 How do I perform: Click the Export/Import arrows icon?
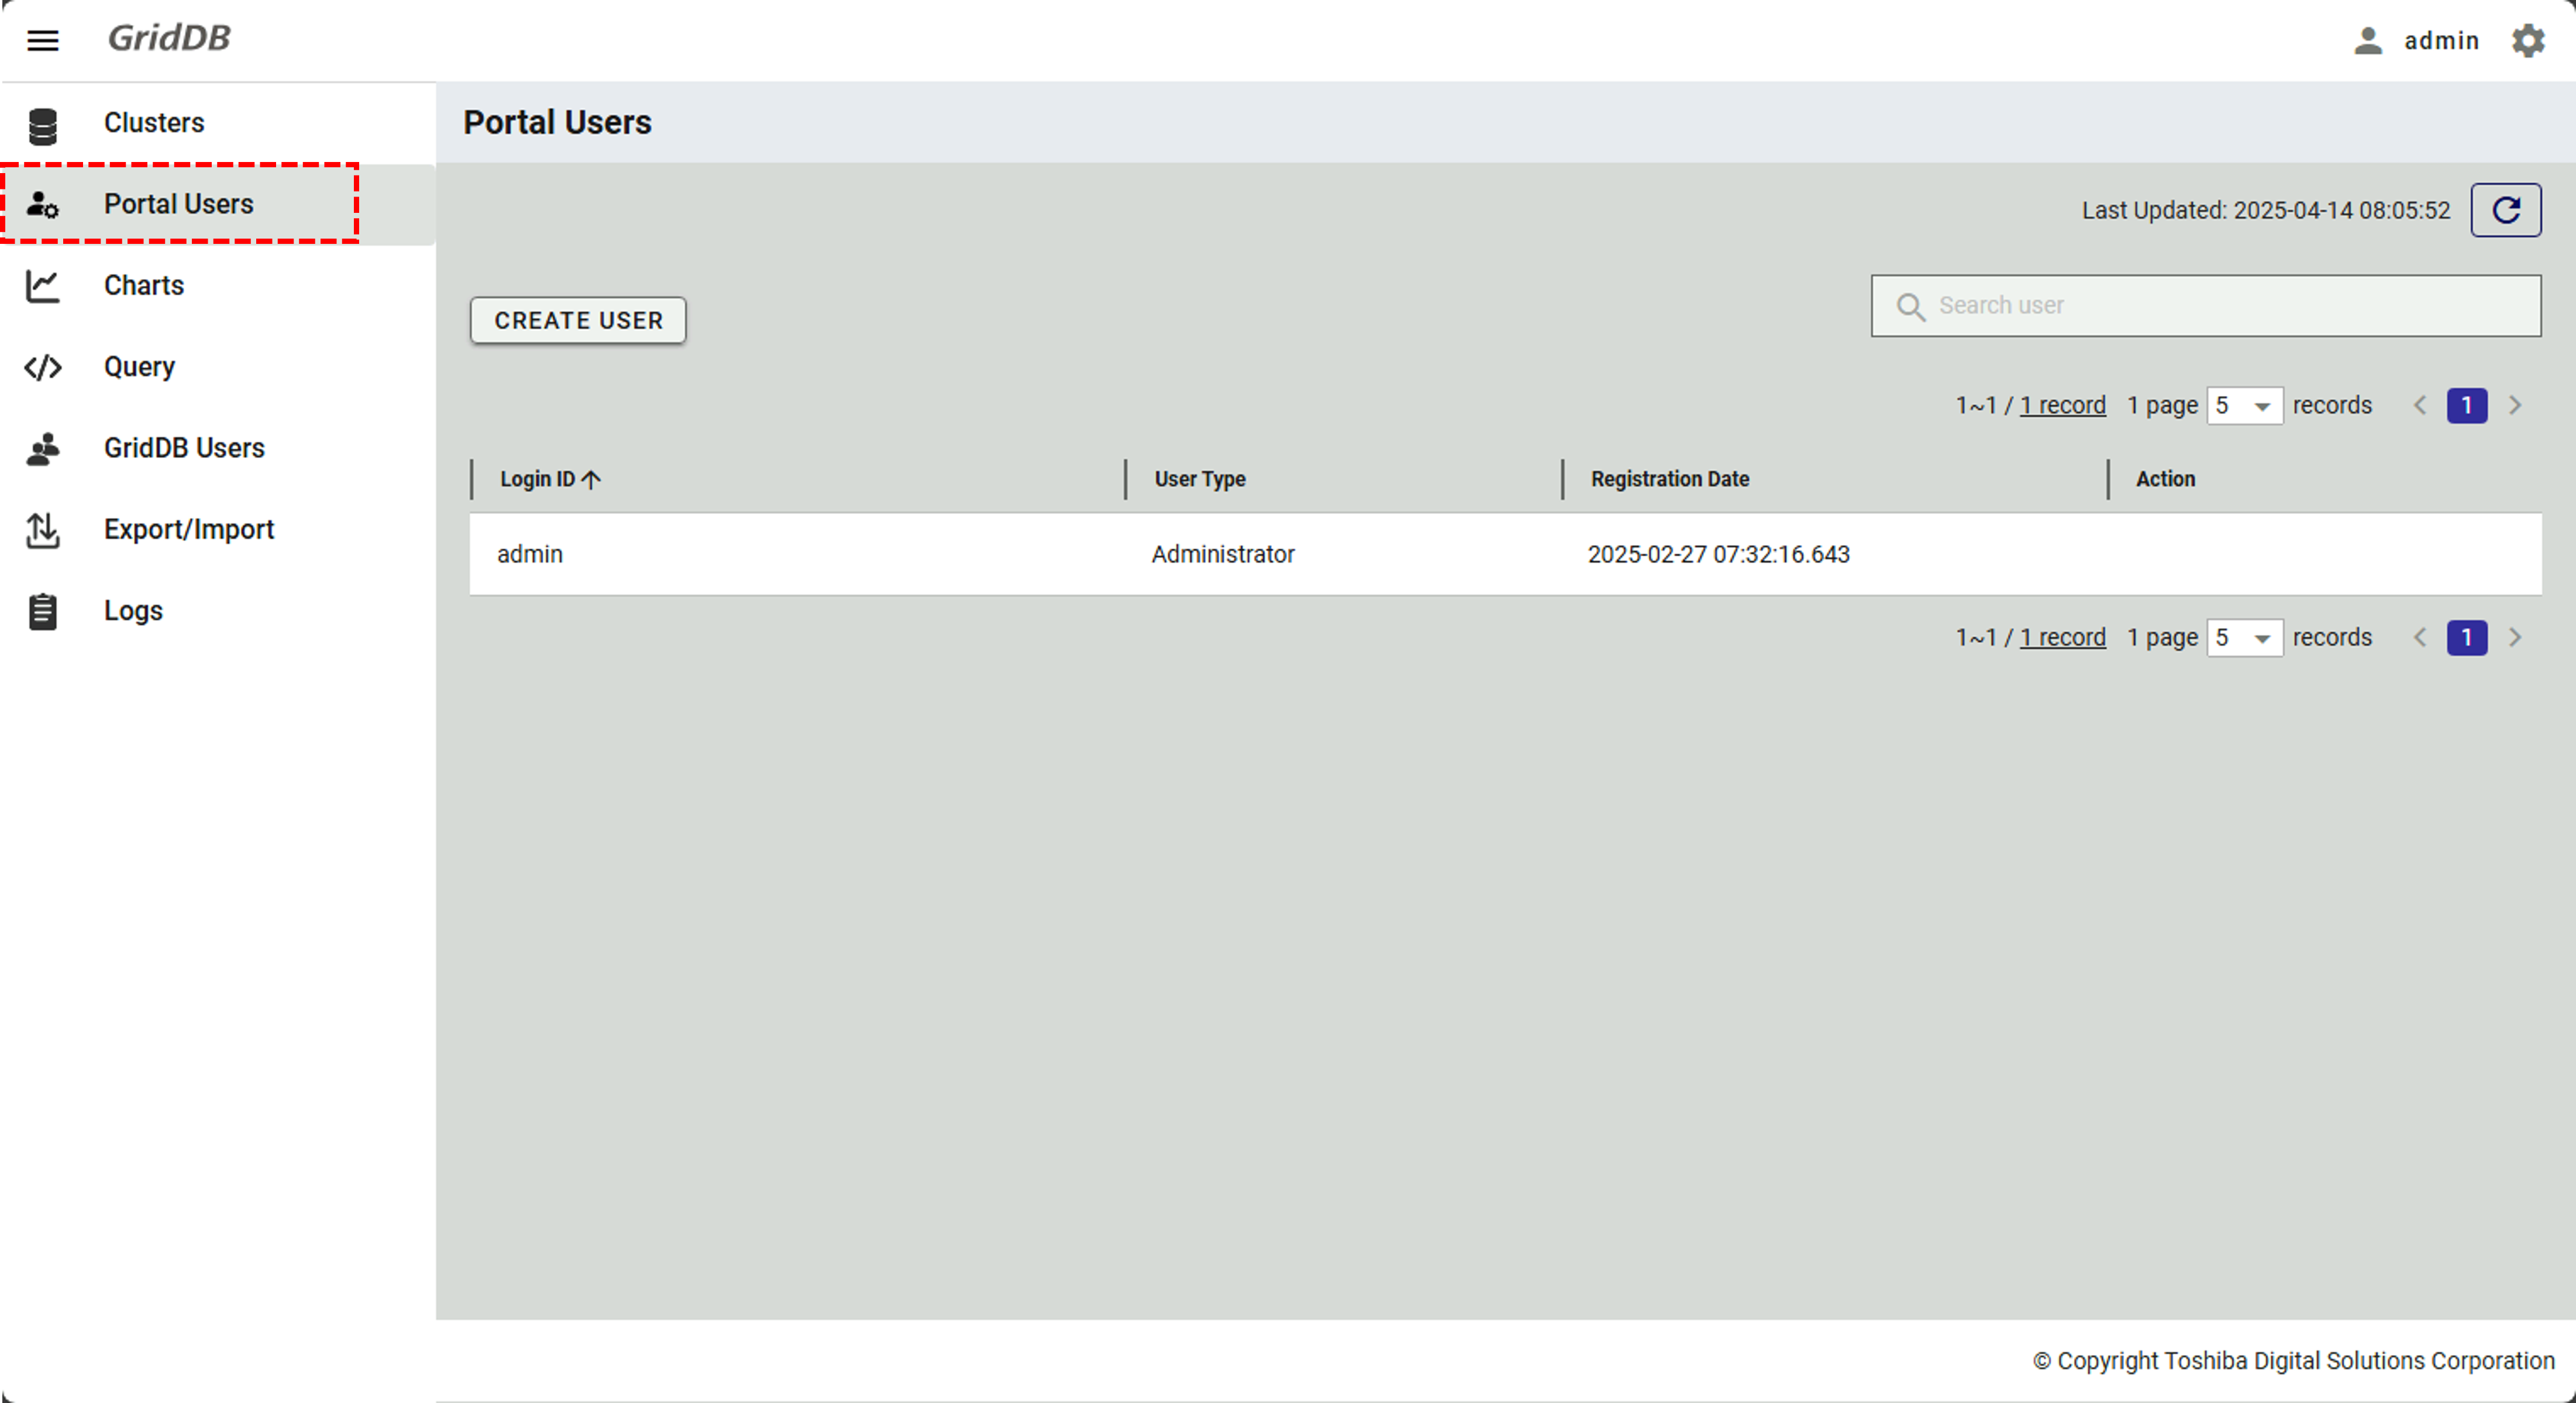pyautogui.click(x=43, y=530)
